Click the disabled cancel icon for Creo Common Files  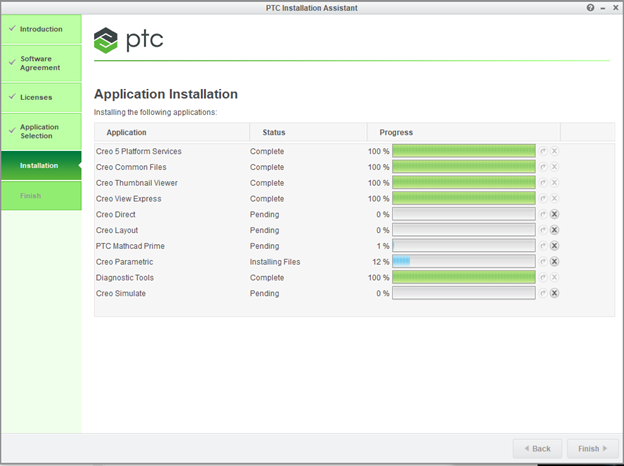pos(554,167)
